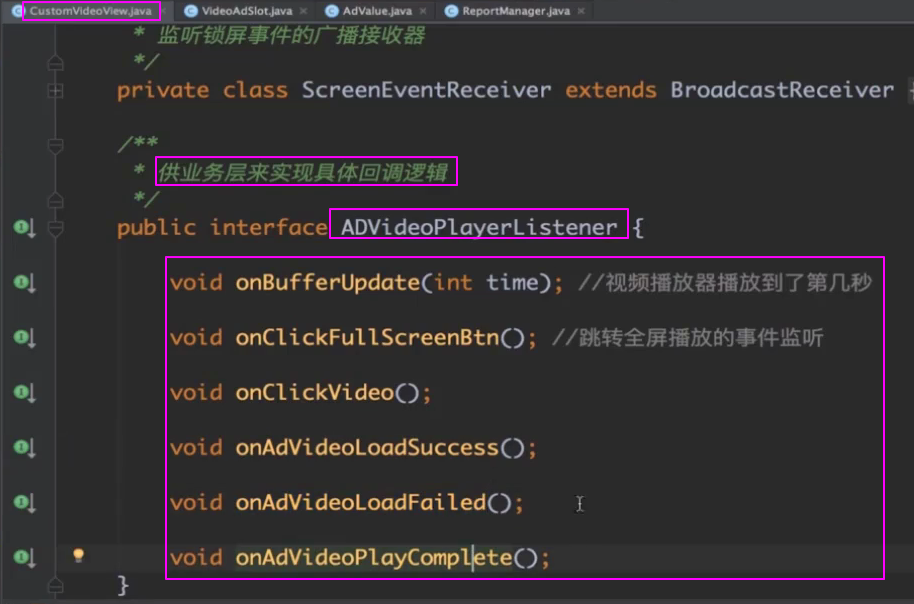Collapse the ADVideoPlayerListener interface block
The image size is (914, 604).
click(55, 229)
